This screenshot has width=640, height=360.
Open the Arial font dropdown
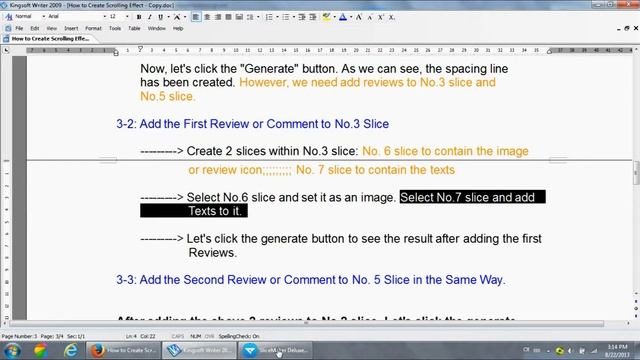coord(104,16)
